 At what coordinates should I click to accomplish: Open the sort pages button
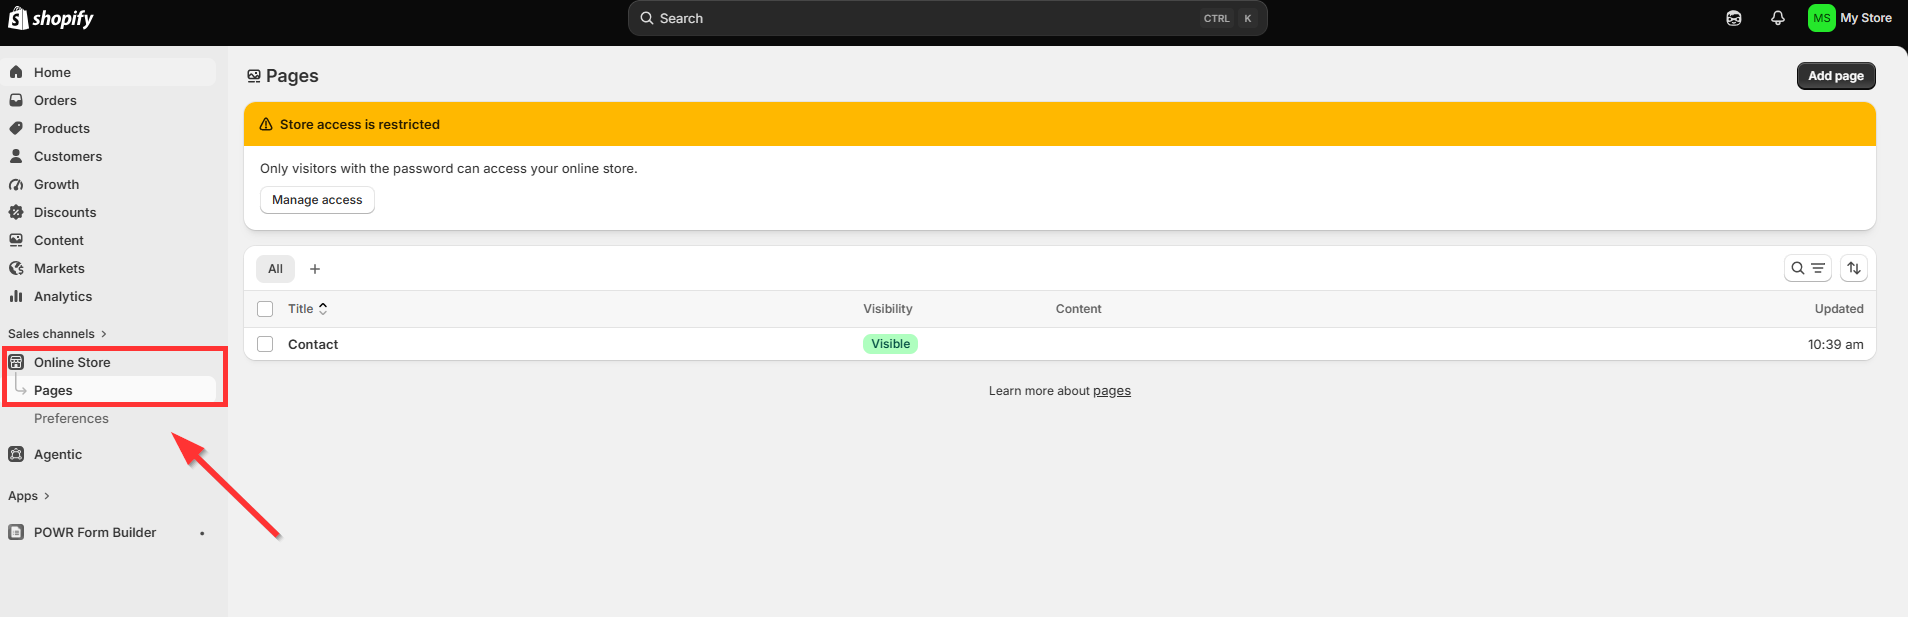pyautogui.click(x=1854, y=268)
